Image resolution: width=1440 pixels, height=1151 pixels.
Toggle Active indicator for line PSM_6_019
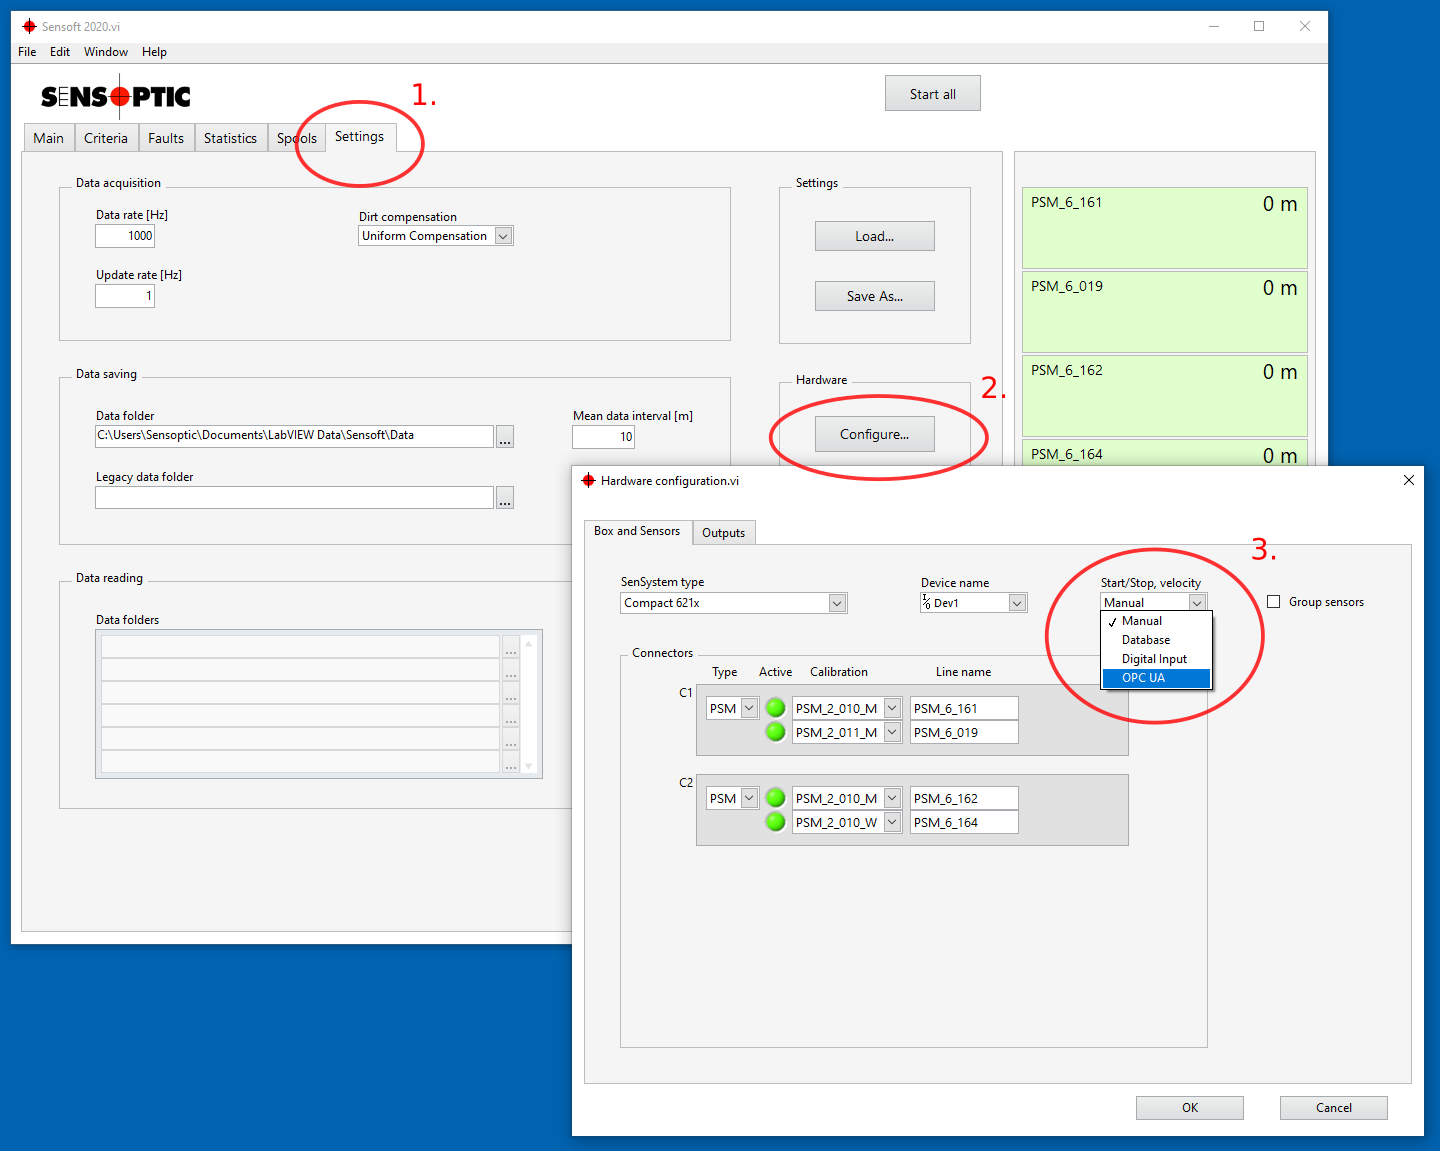[775, 732]
